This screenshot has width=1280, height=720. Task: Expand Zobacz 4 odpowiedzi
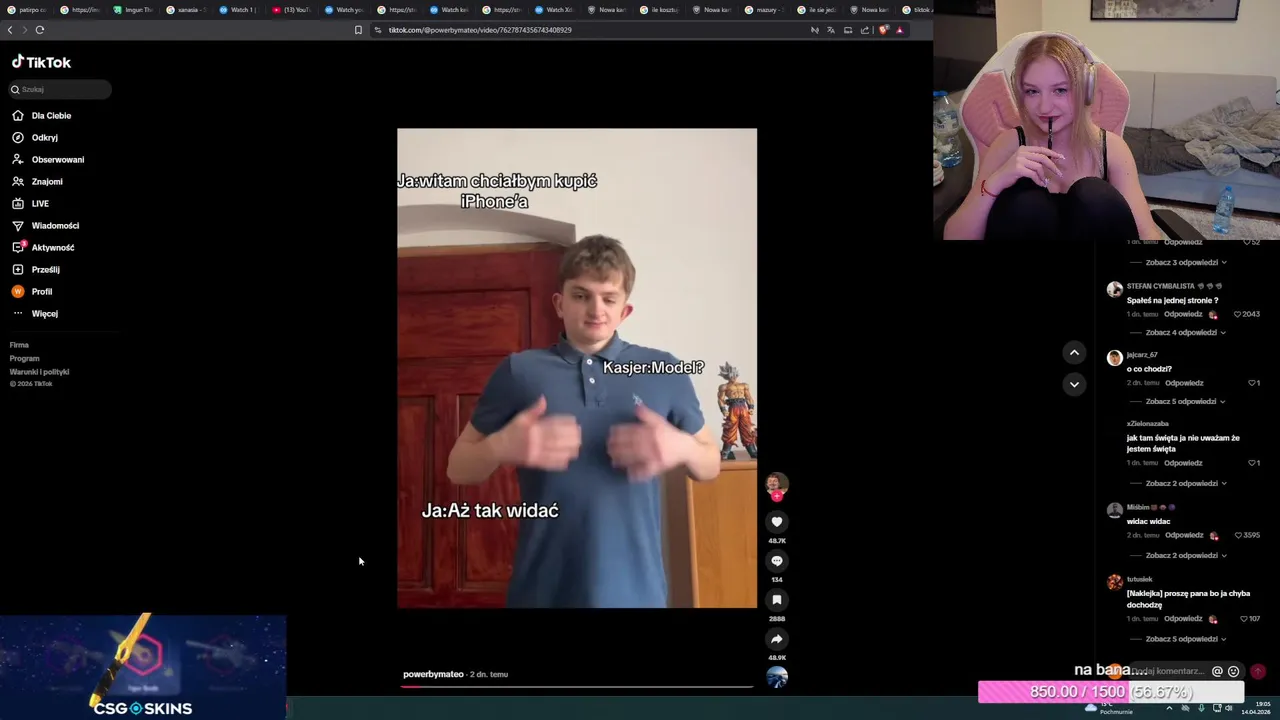1186,333
